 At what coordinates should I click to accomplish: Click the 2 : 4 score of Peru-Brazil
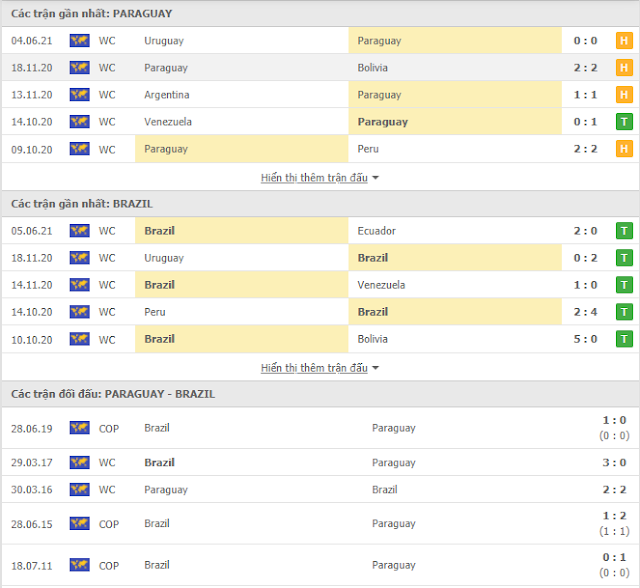(x=585, y=312)
